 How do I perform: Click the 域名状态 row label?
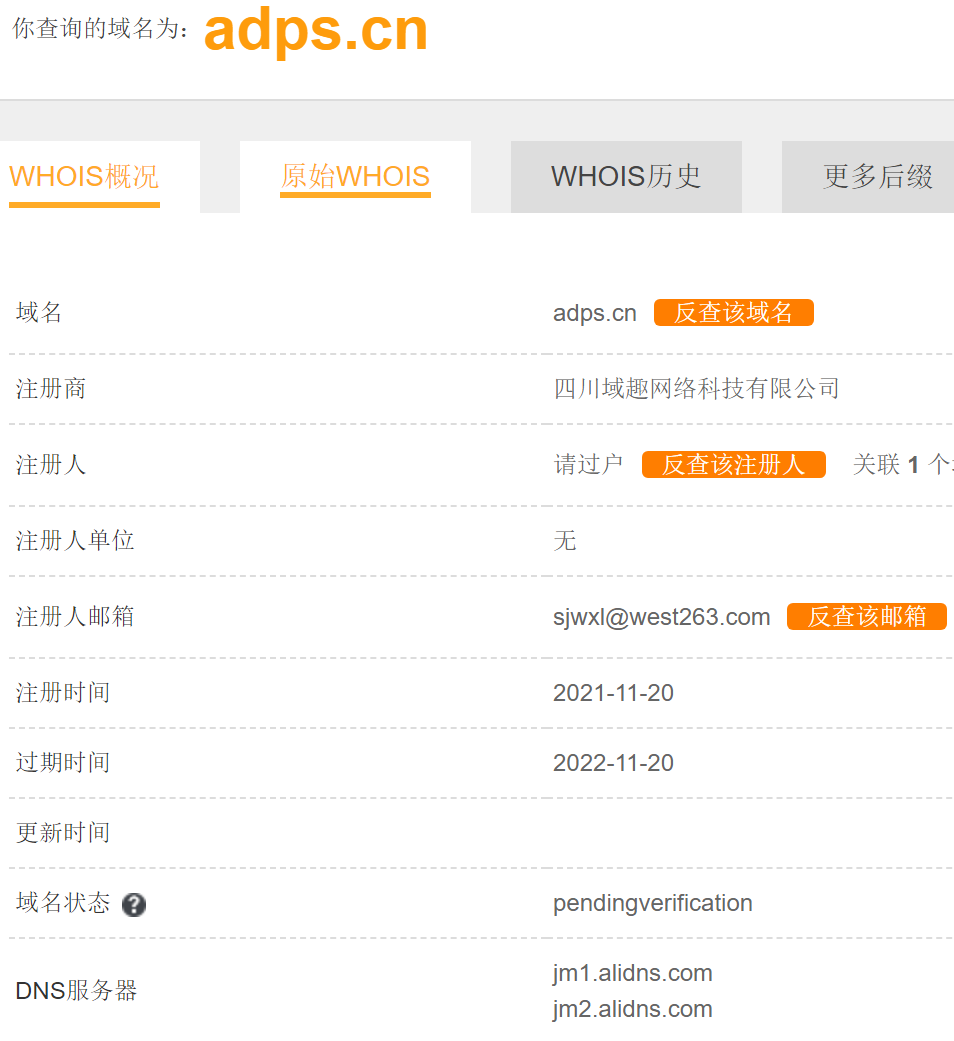coord(63,903)
